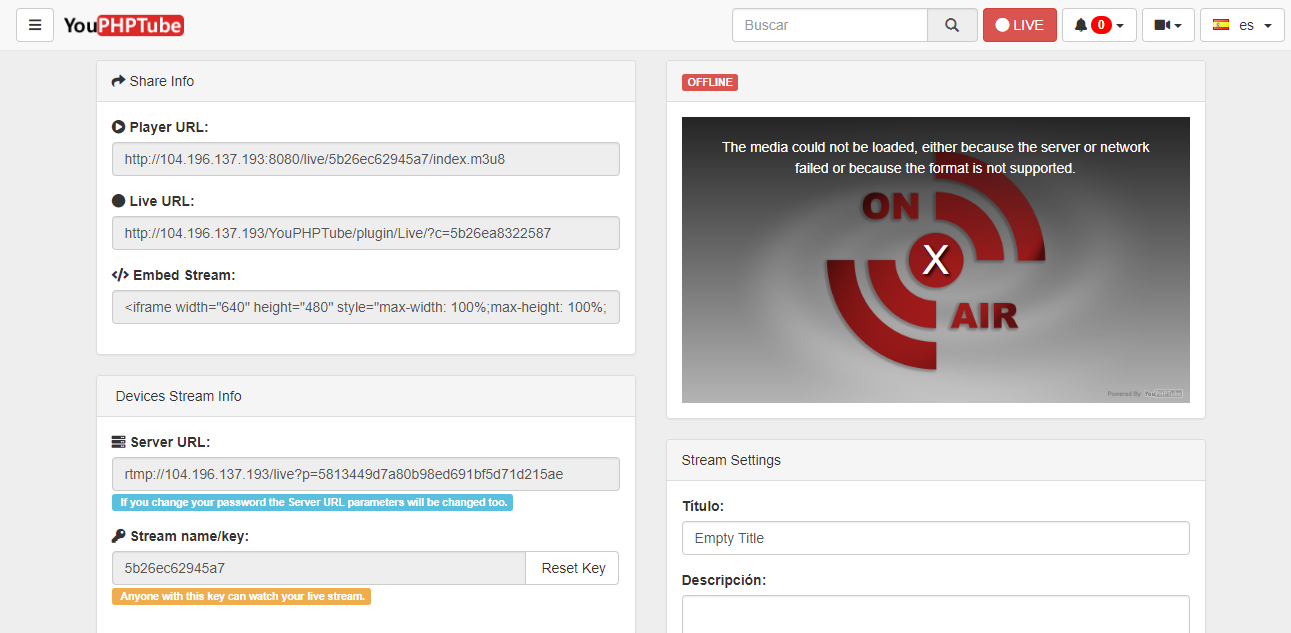
Task: Click the OFFLINE status badge
Action: [709, 82]
